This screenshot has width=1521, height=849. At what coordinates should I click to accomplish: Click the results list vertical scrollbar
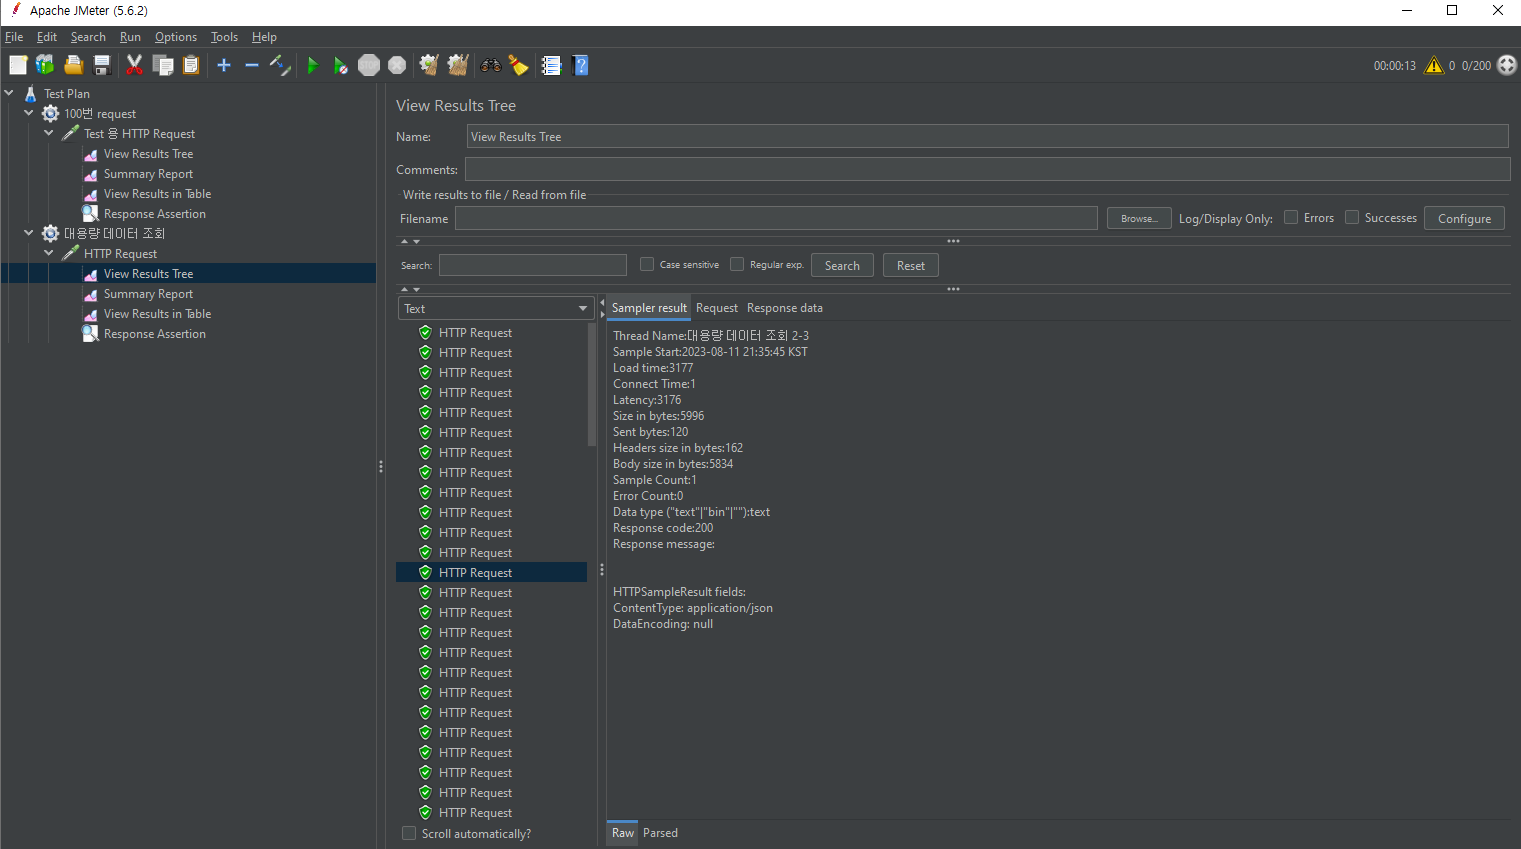[x=592, y=385]
